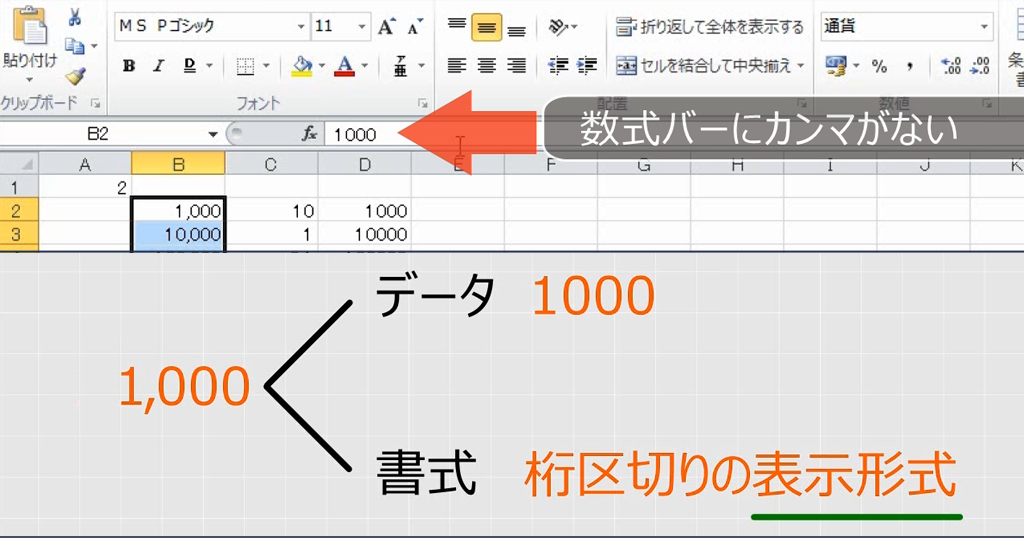This screenshot has width=1024, height=538.
Task: Click the Format Painter brush icon
Action: pos(76,76)
